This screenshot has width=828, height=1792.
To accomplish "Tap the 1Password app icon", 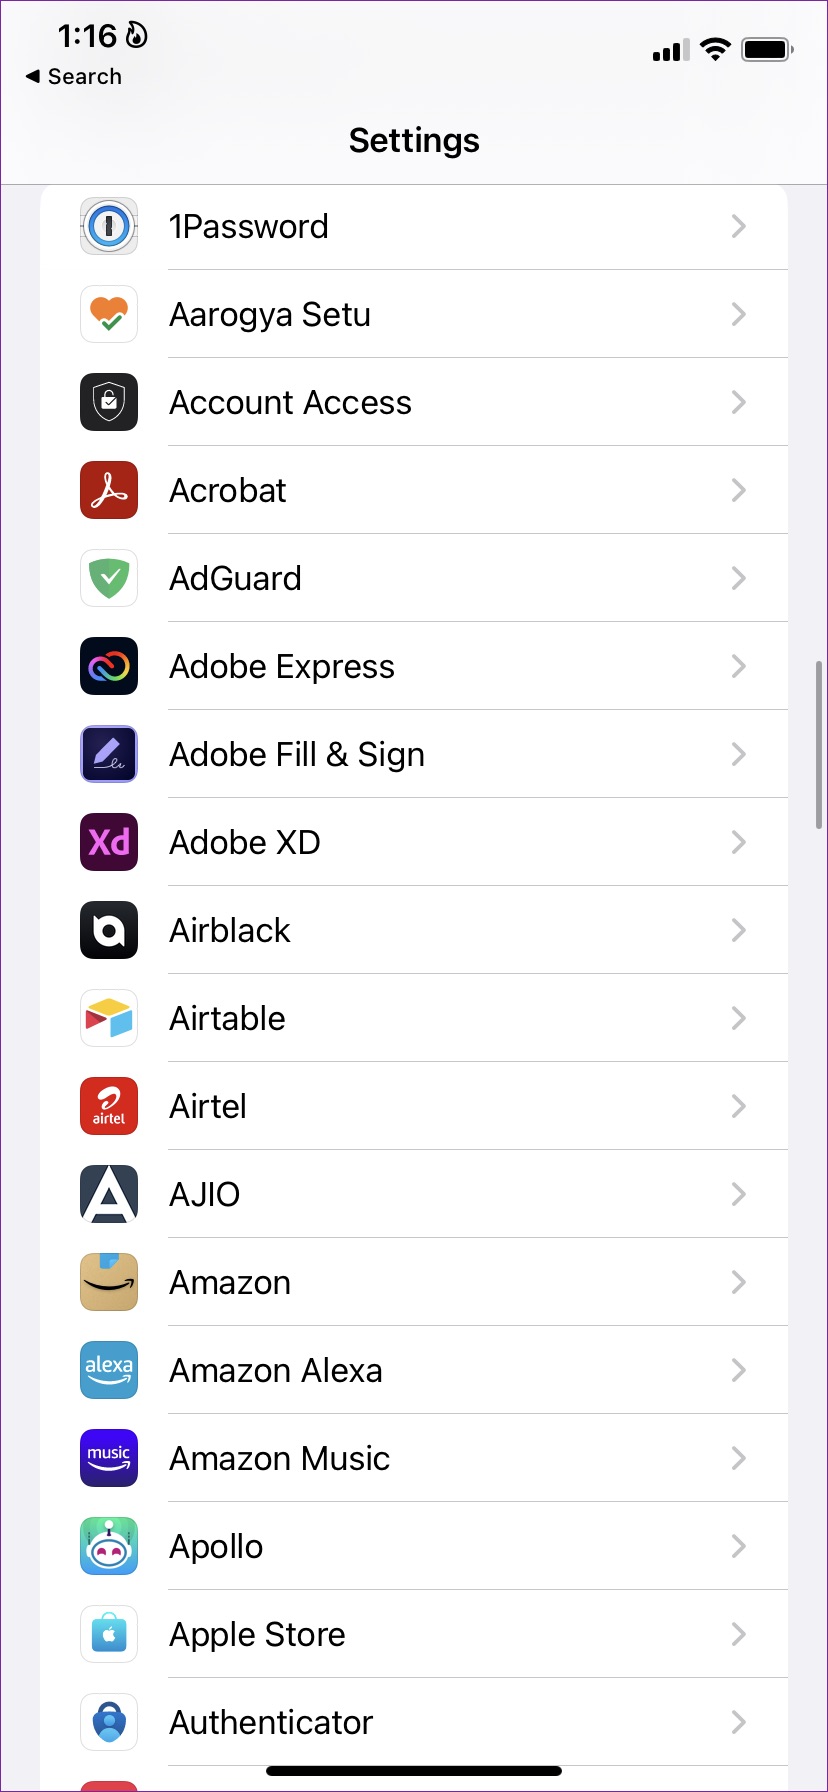I will 109,227.
